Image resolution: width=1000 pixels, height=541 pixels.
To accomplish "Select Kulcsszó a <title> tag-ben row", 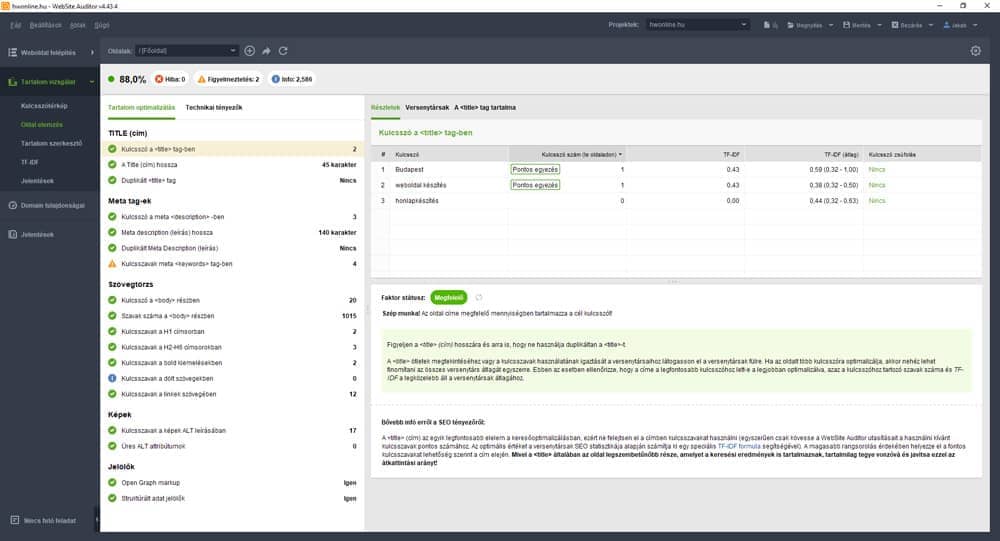I will point(232,149).
